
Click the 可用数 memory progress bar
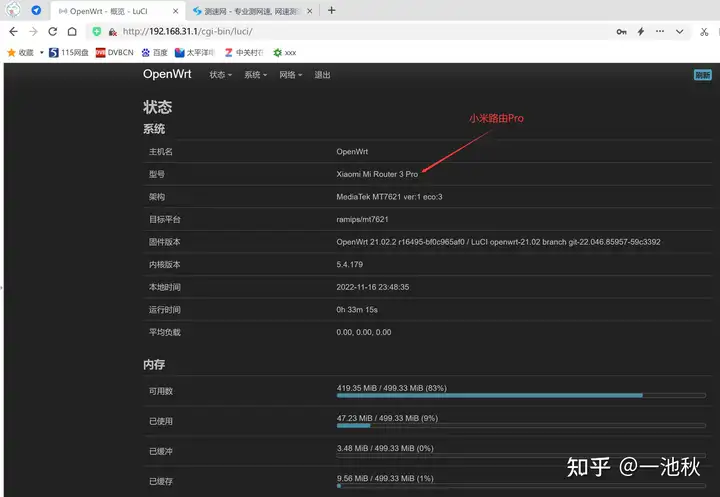[521, 395]
